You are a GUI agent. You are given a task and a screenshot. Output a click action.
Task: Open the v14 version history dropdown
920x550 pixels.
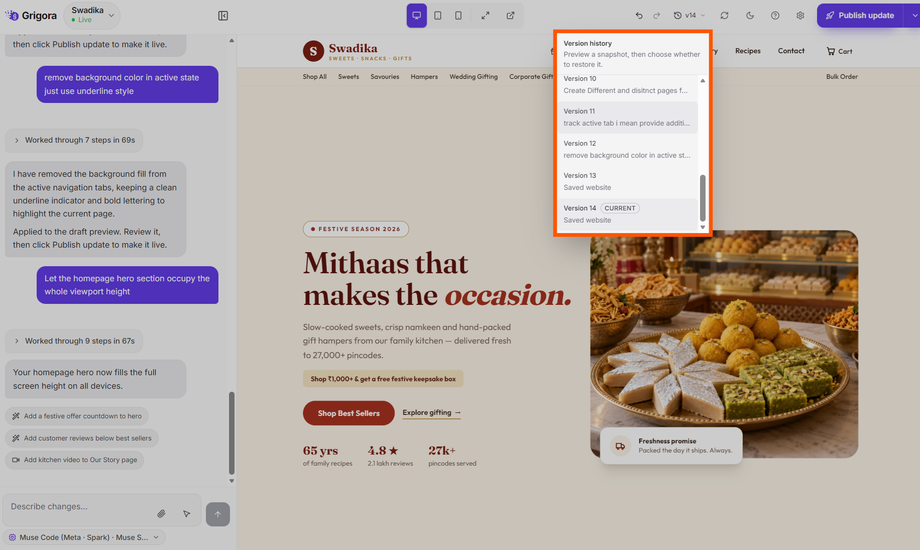(x=689, y=16)
